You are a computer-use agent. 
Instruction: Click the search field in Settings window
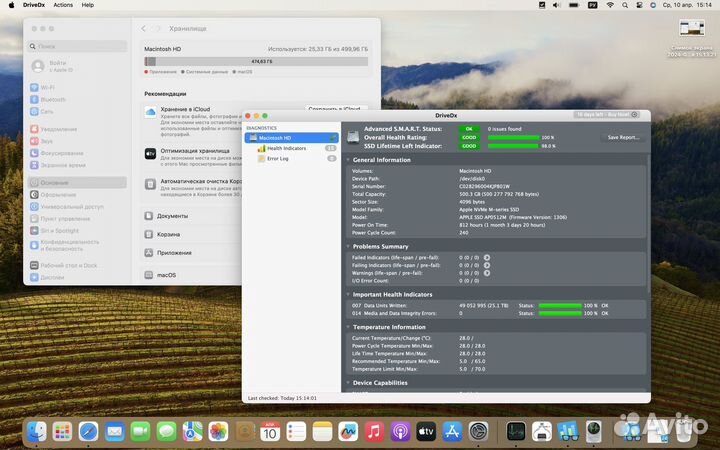[77, 46]
